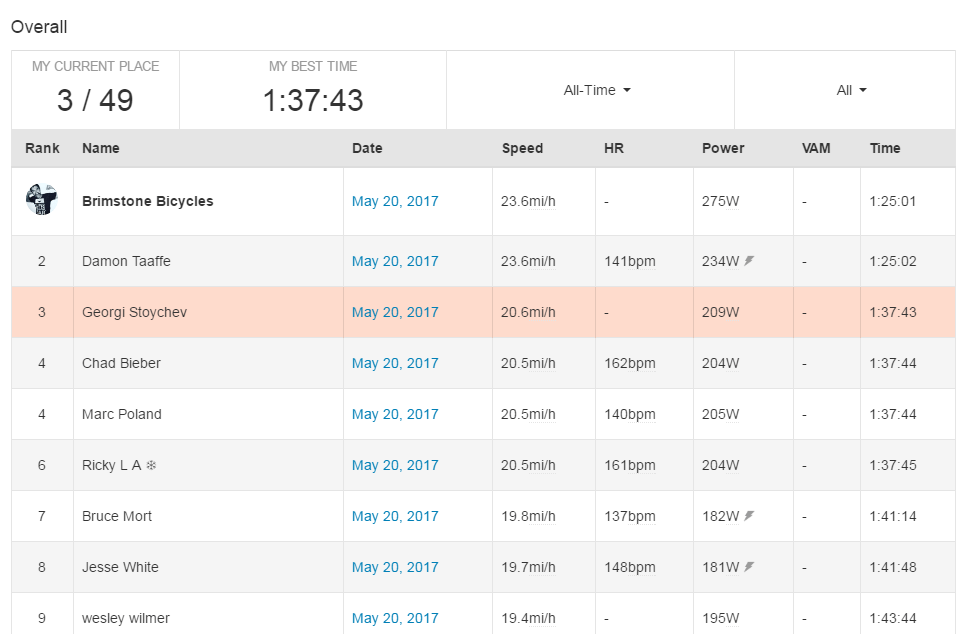Screen dimensions: 974x634
Task: Click the power meter icon beside 181W
Action: pyautogui.click(x=749, y=567)
